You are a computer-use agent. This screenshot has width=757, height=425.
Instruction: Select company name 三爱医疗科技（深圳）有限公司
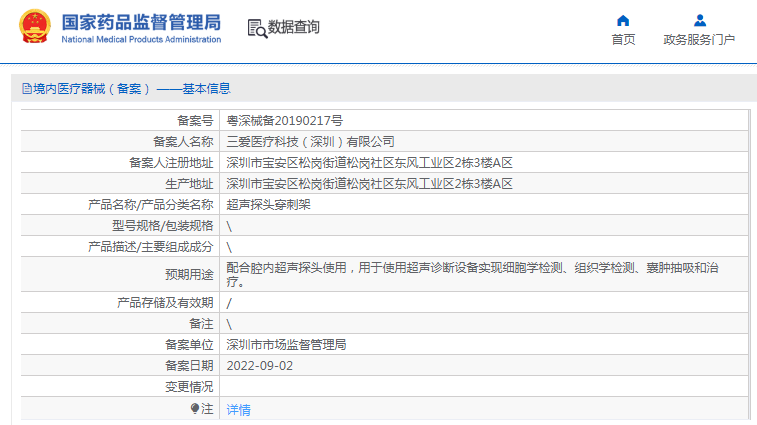point(310,142)
